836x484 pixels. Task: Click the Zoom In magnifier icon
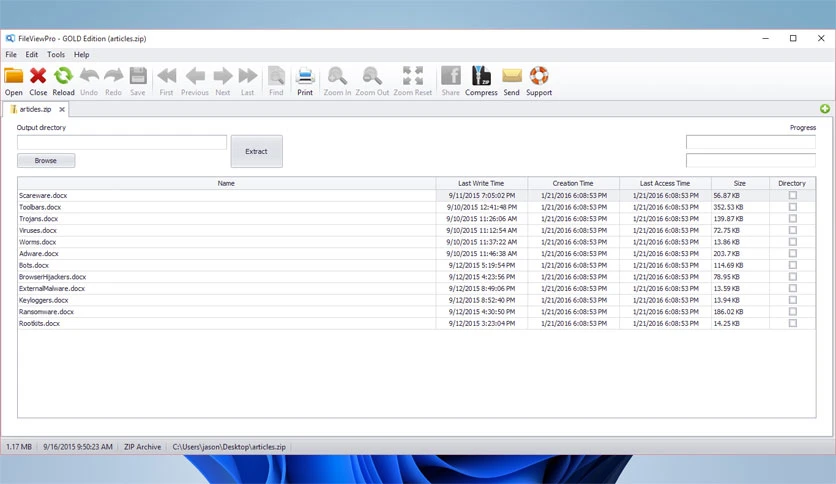pos(337,76)
